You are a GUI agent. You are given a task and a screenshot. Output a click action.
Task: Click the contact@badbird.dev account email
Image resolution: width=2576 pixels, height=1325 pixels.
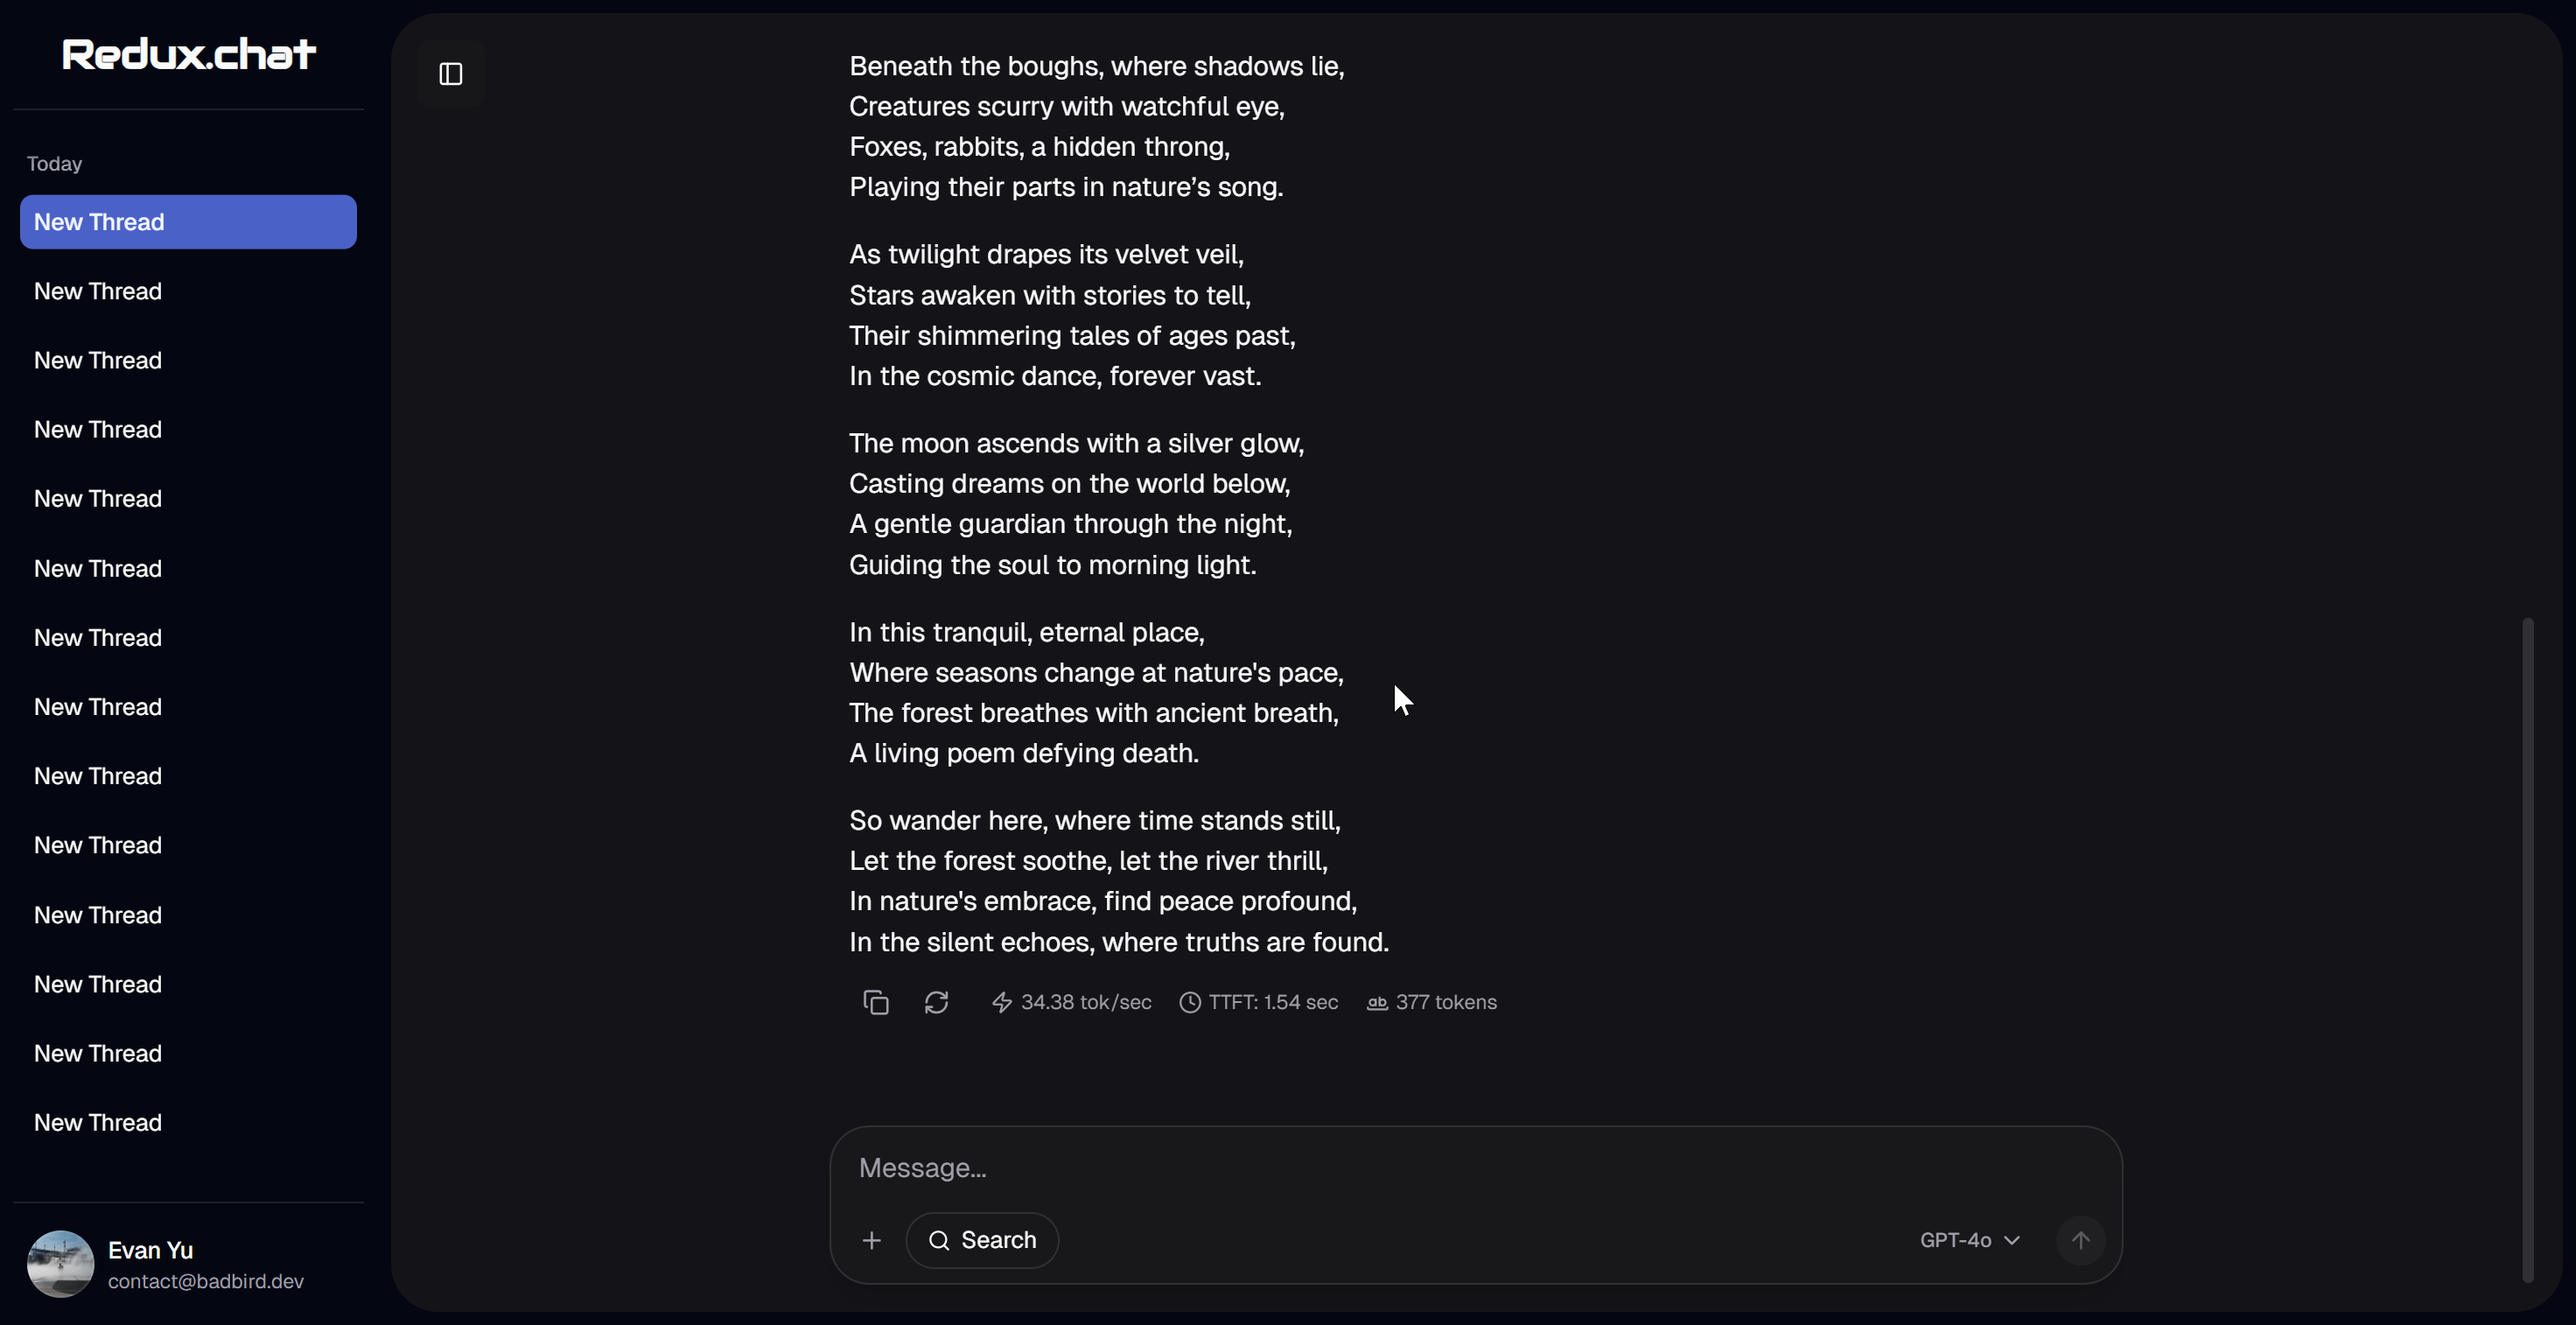[206, 1281]
